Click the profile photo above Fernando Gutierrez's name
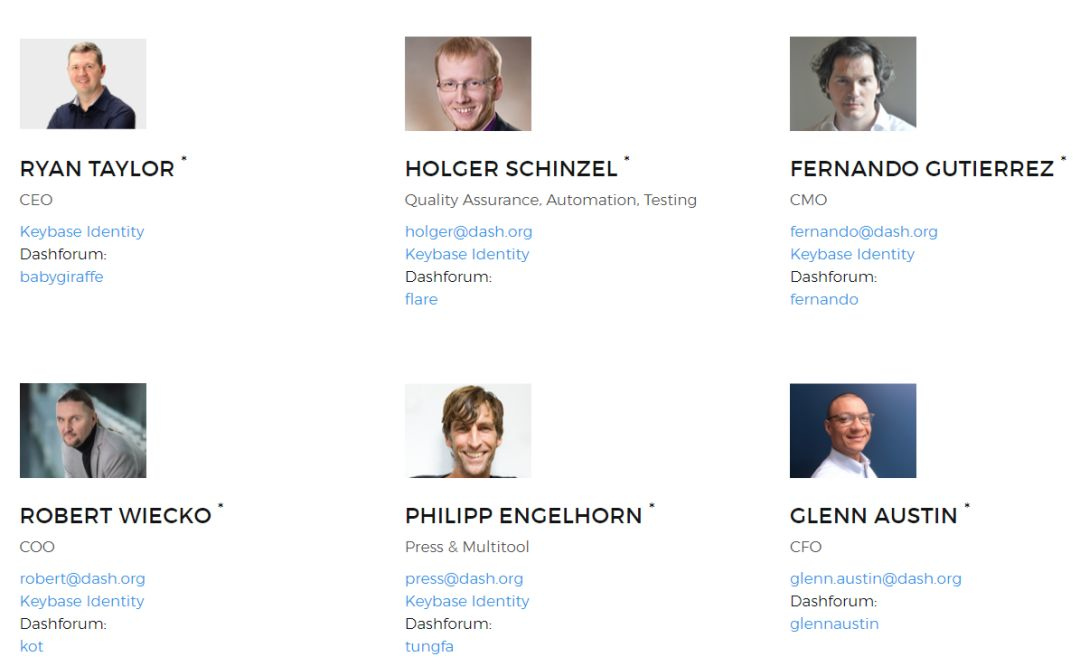Screen dimensions: 1080x666 click(x=853, y=84)
